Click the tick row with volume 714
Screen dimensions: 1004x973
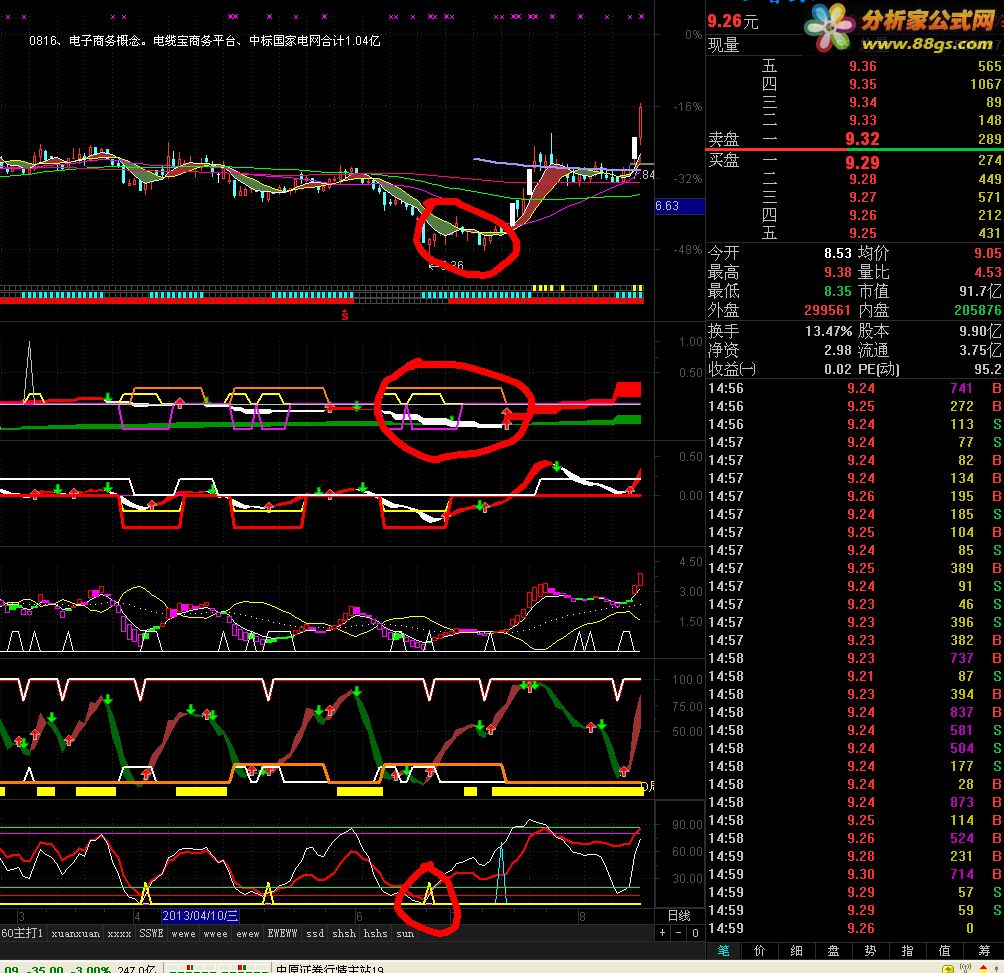click(855, 874)
